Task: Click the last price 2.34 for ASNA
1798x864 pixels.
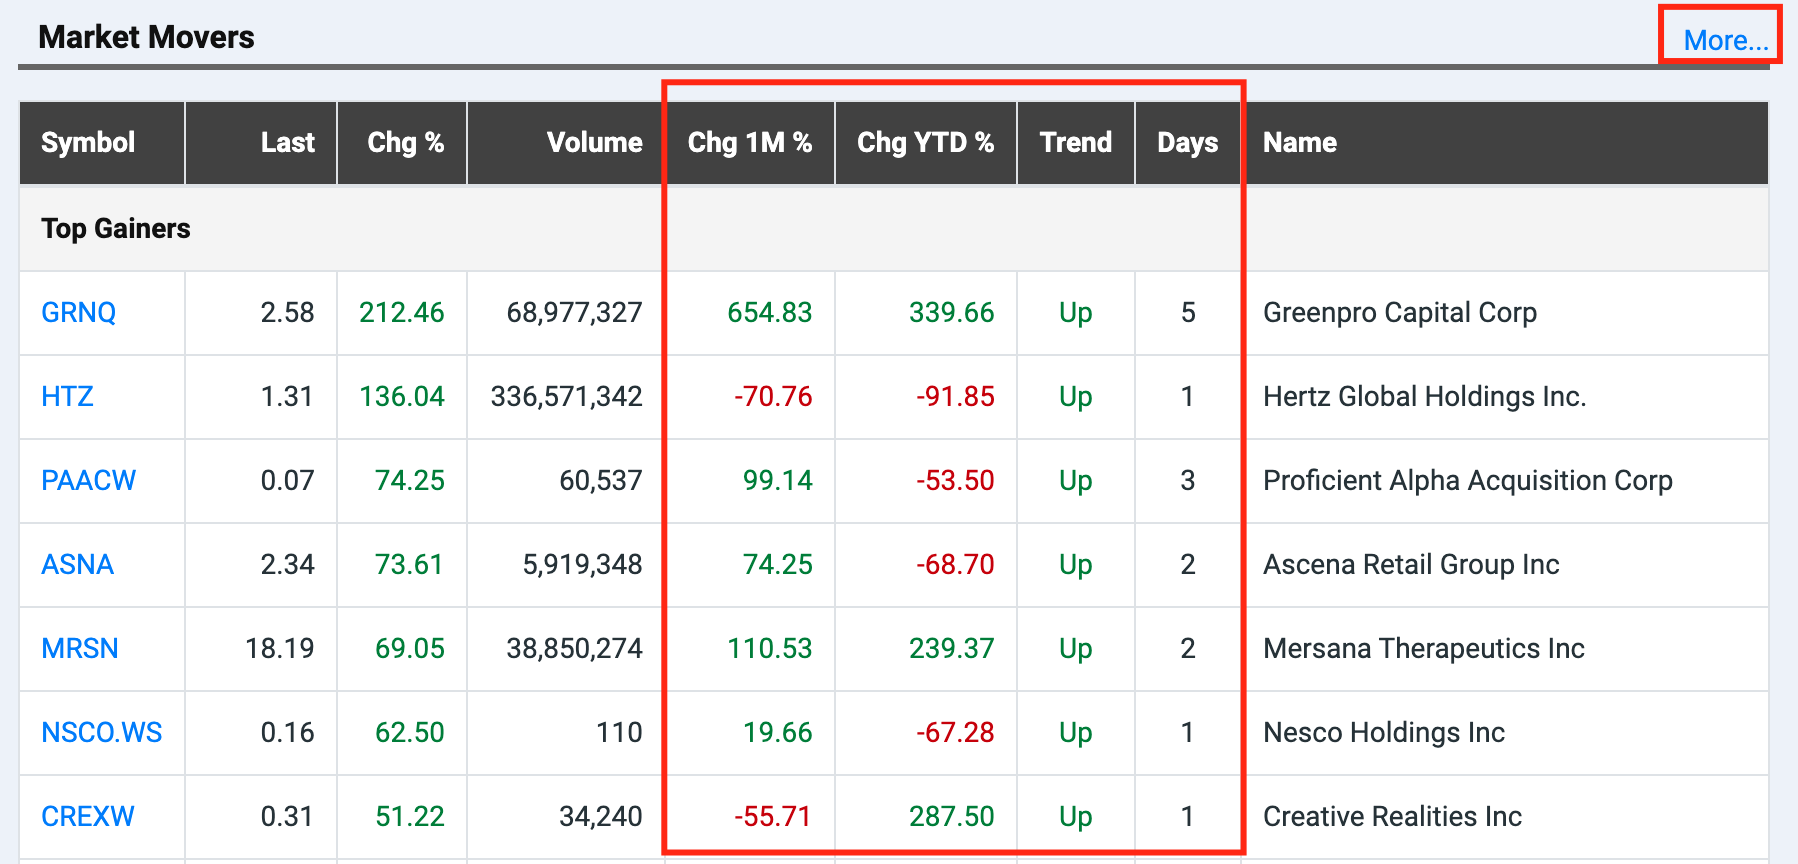Action: [x=288, y=565]
